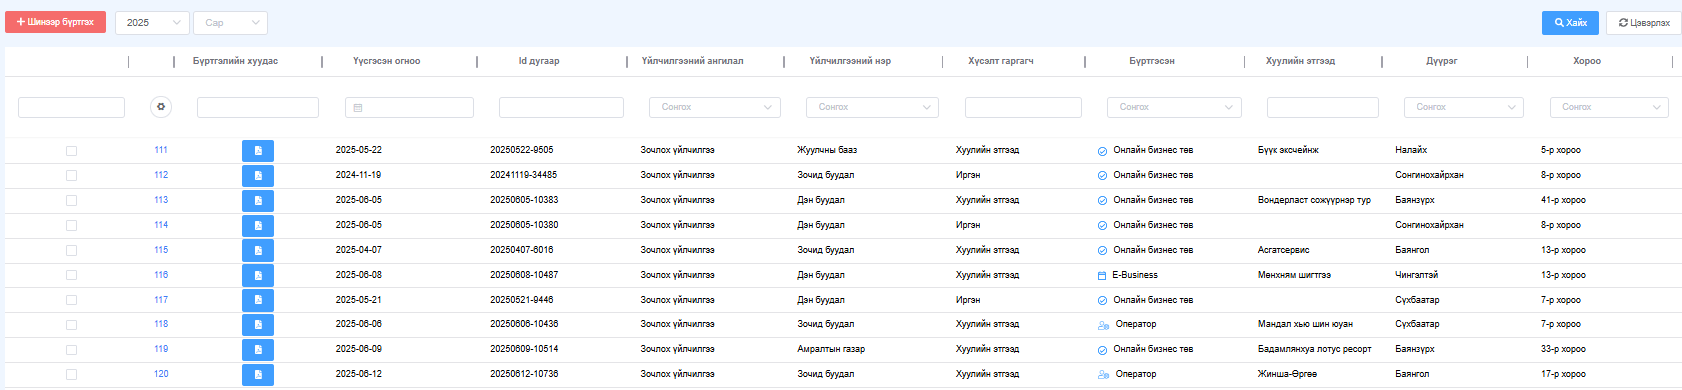
Task: Tick the checkbox for row 115
Action: [x=71, y=251]
